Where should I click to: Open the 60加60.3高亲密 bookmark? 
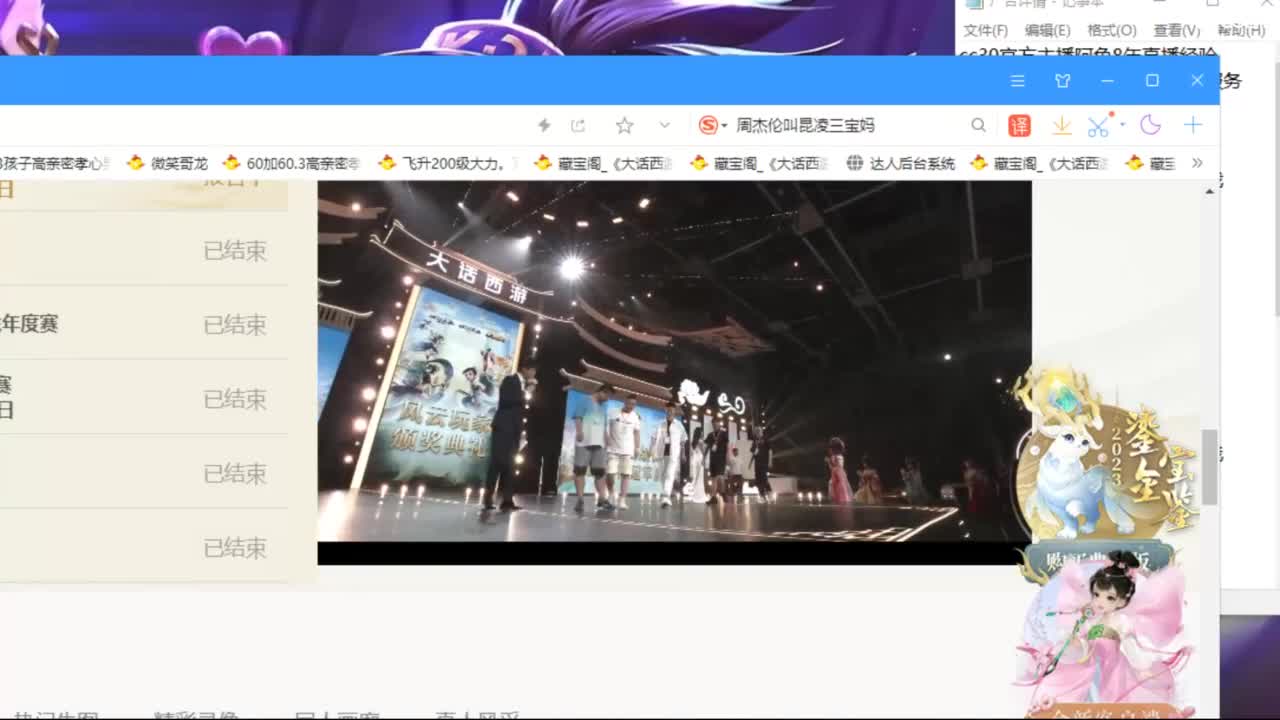(291, 163)
